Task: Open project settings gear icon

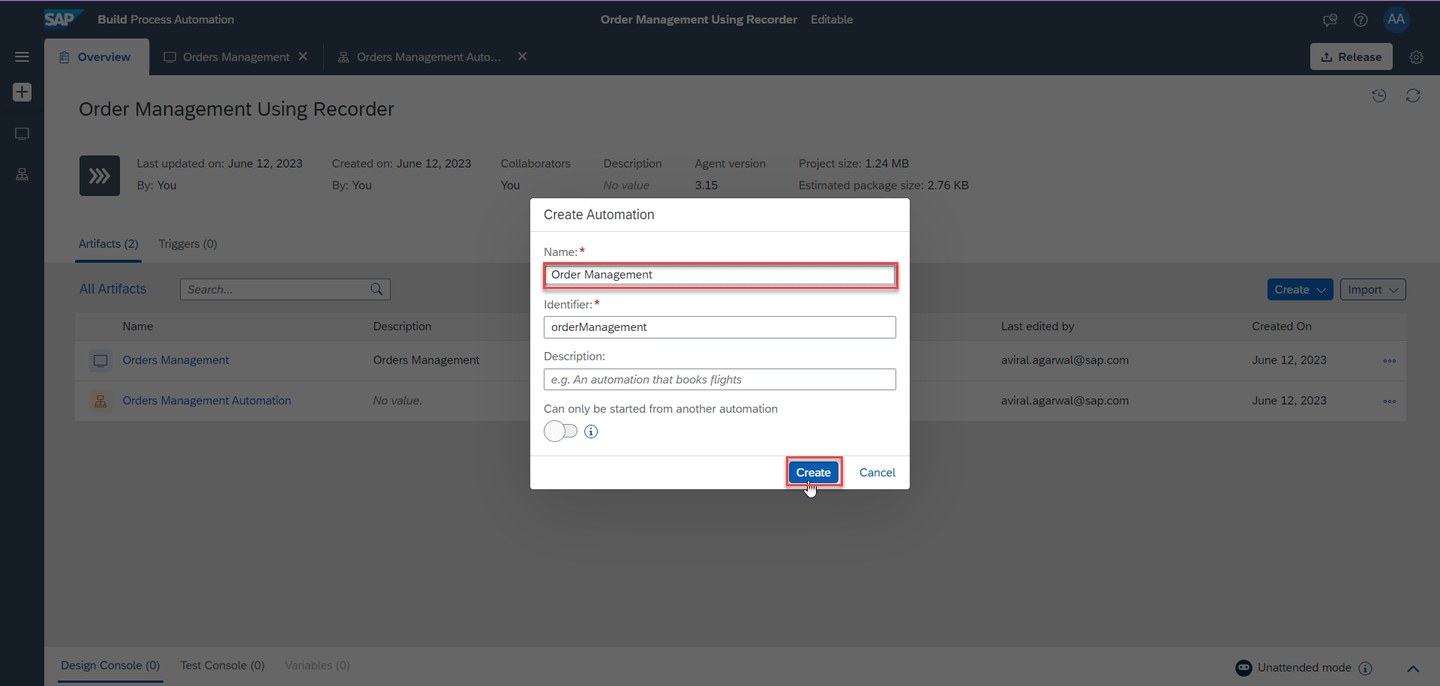Action: 1416,57
